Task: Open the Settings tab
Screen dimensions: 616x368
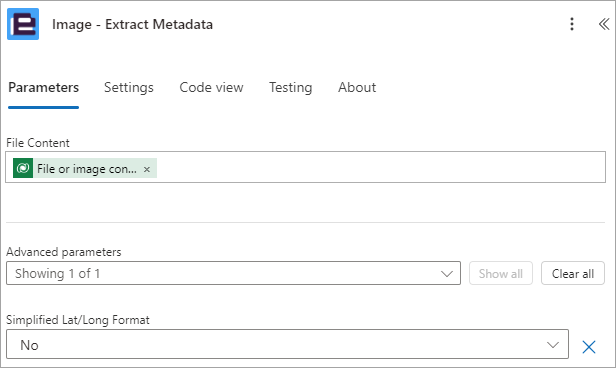Action: click(129, 88)
